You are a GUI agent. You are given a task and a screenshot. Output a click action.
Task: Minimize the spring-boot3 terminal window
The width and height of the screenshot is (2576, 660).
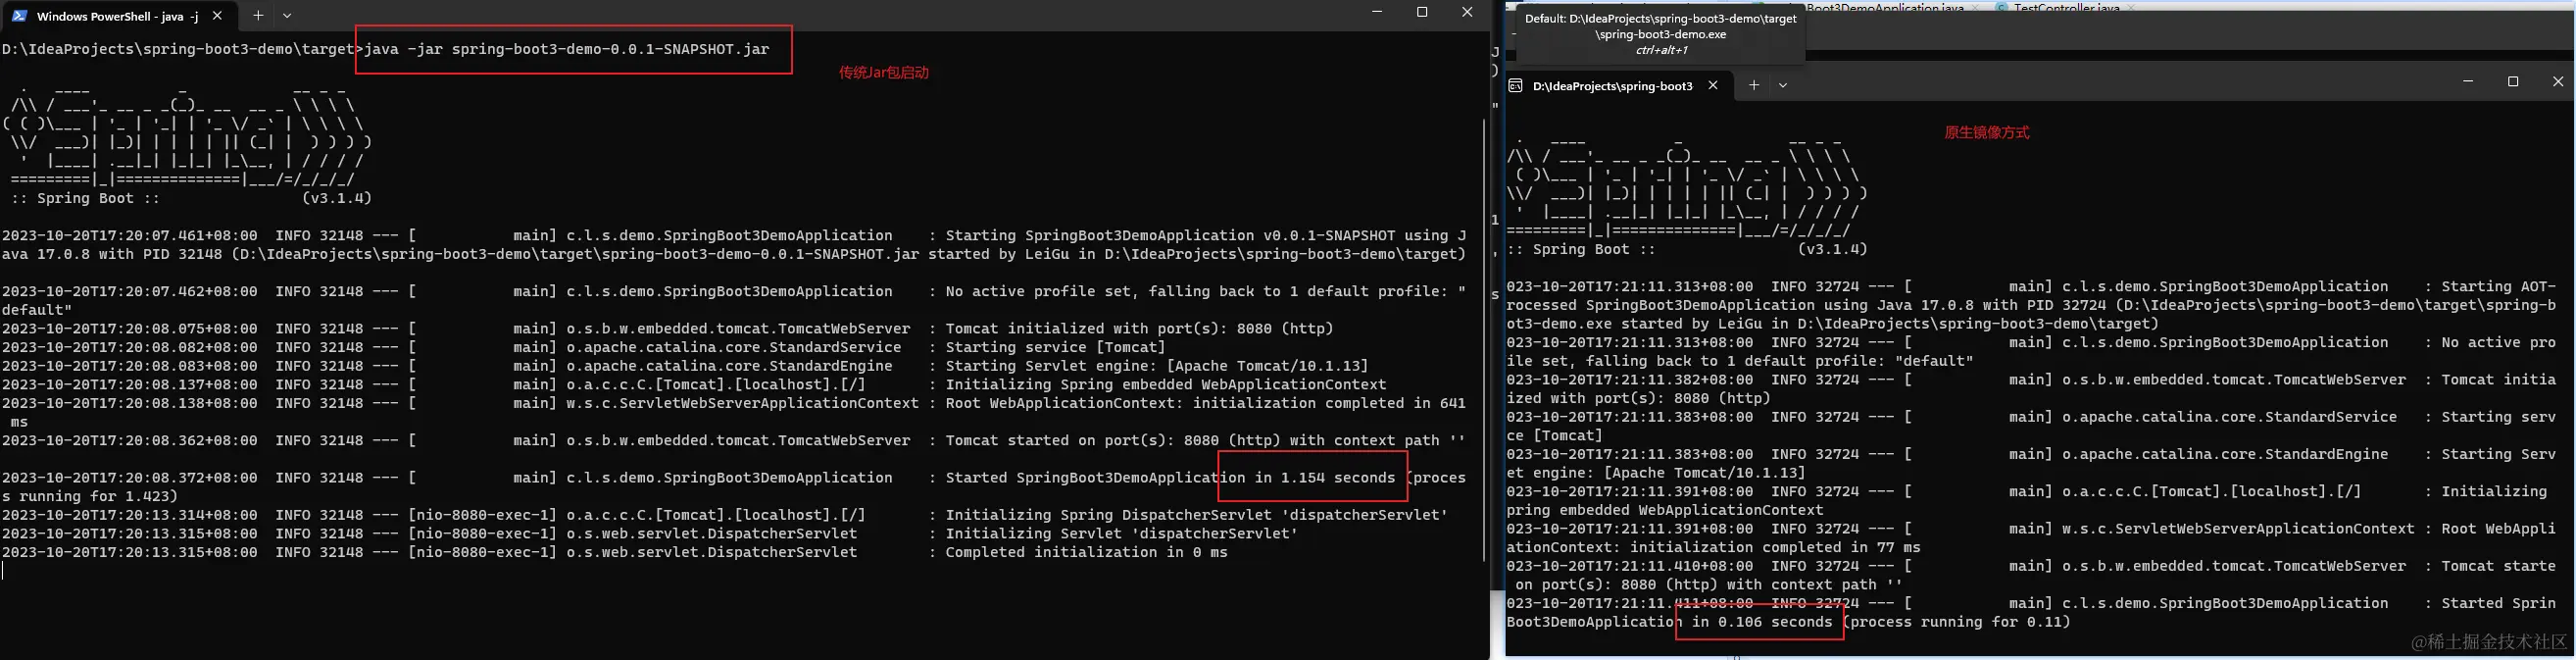pos(2468,82)
